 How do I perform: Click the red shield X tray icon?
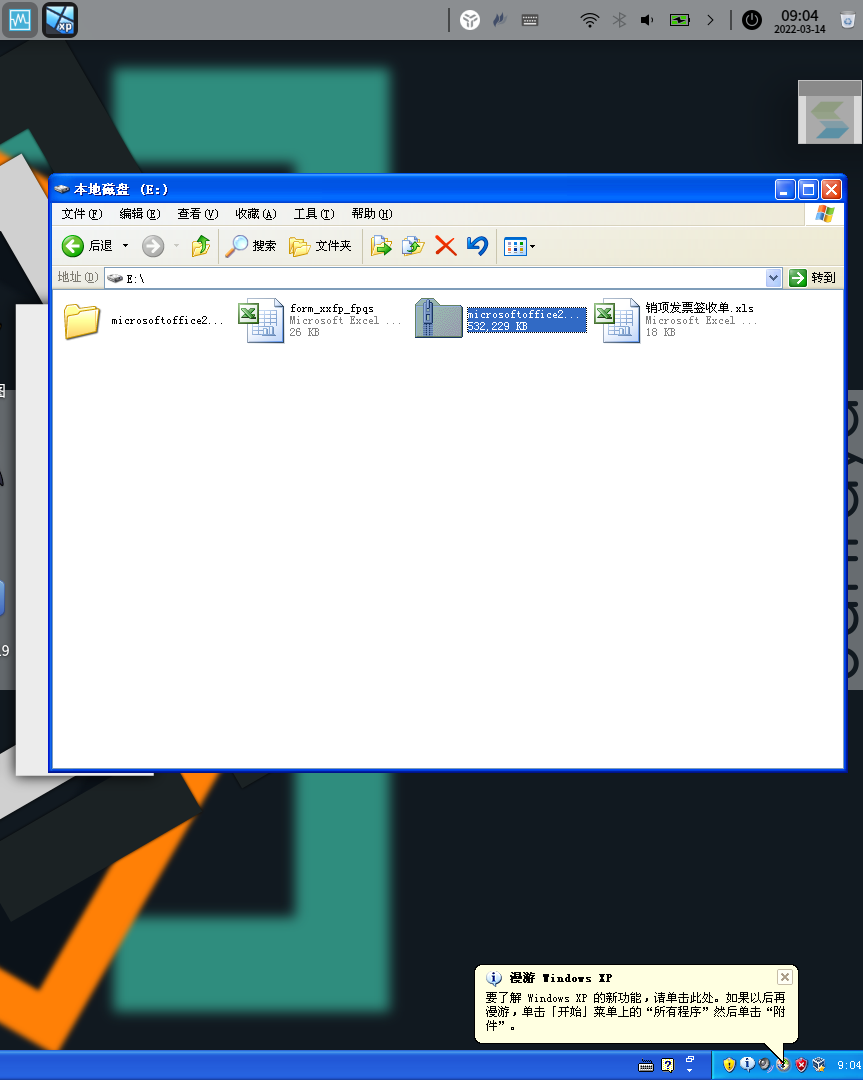[801, 1065]
